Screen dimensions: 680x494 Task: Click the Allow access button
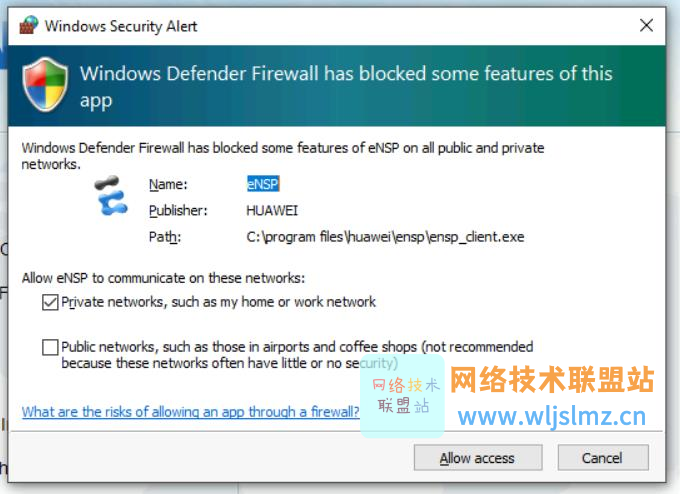478,458
